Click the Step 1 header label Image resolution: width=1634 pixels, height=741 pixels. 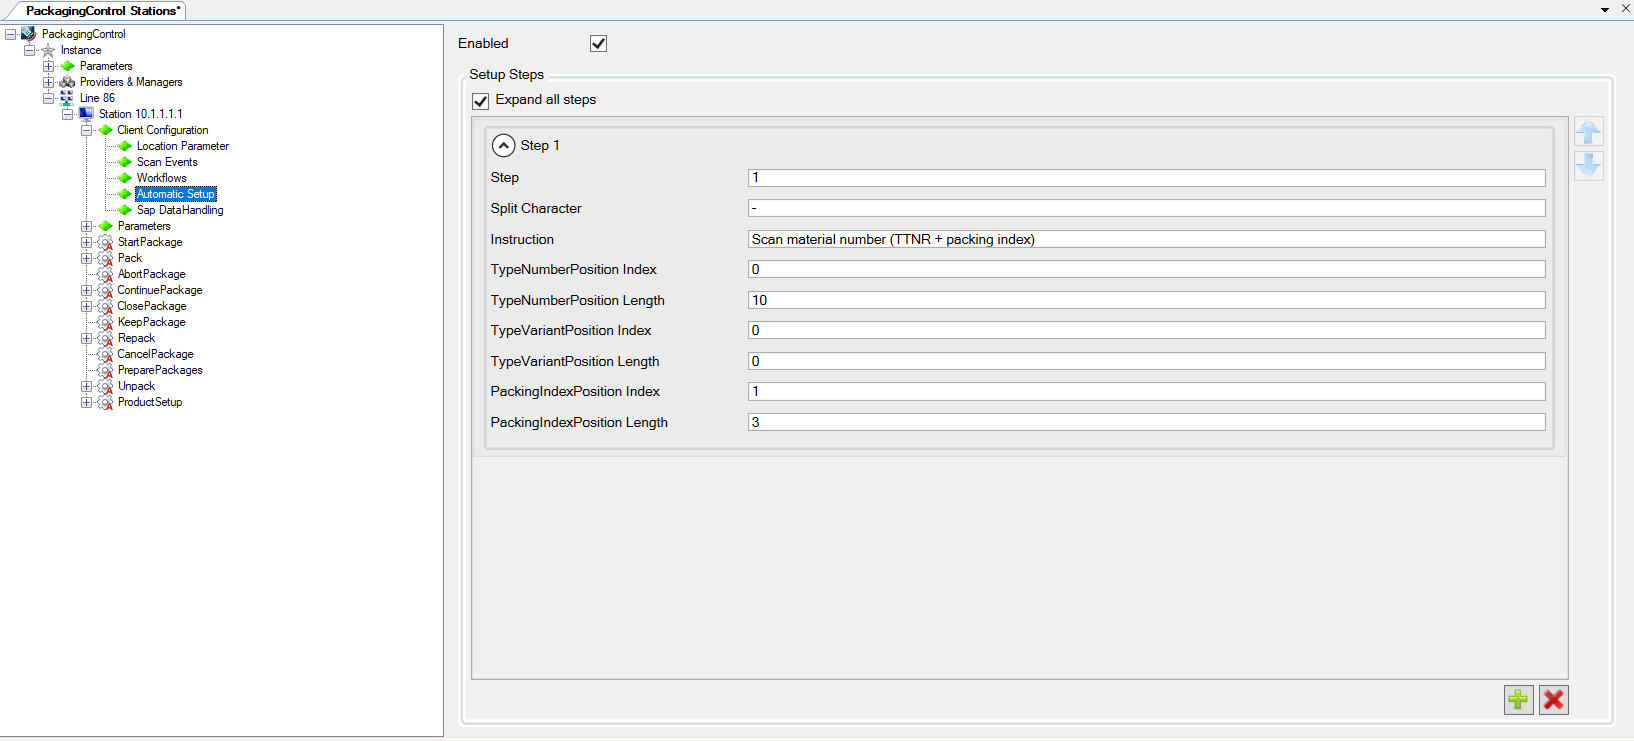click(540, 146)
